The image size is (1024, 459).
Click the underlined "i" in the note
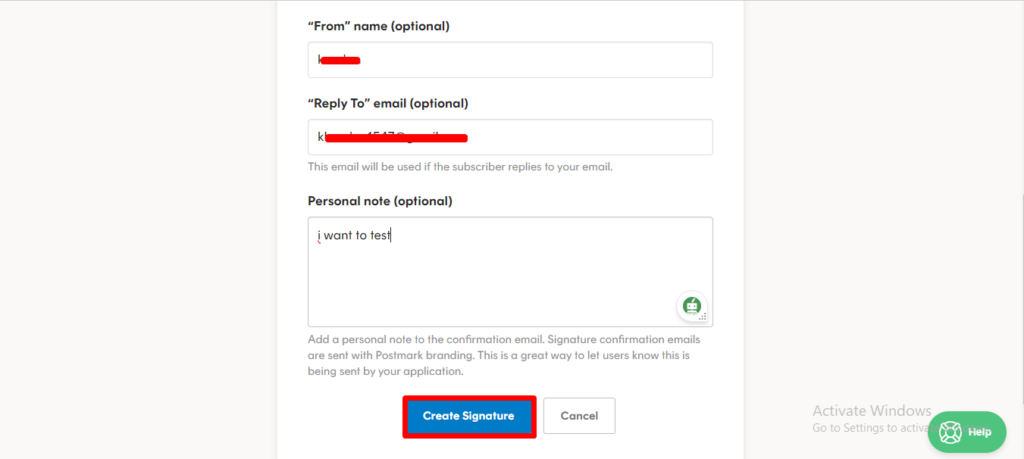tap(319, 236)
